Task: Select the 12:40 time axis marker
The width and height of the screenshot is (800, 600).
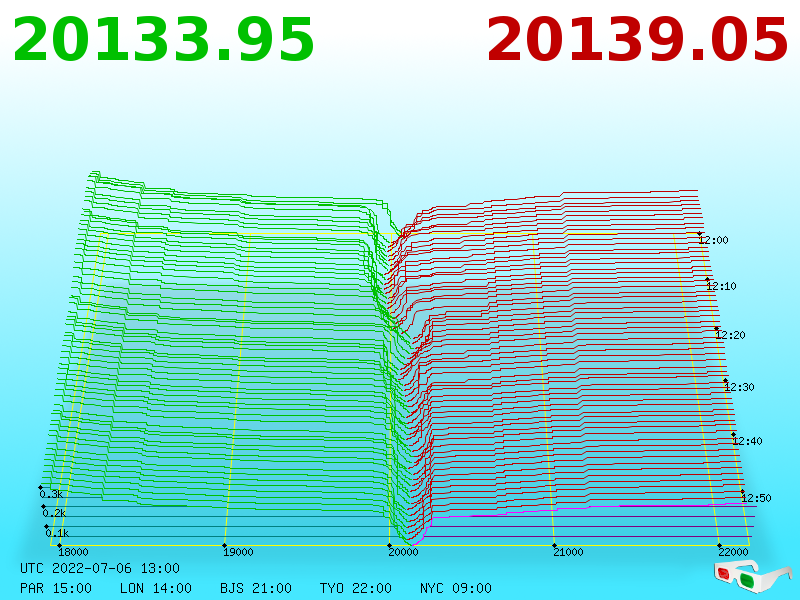Action: (x=747, y=441)
